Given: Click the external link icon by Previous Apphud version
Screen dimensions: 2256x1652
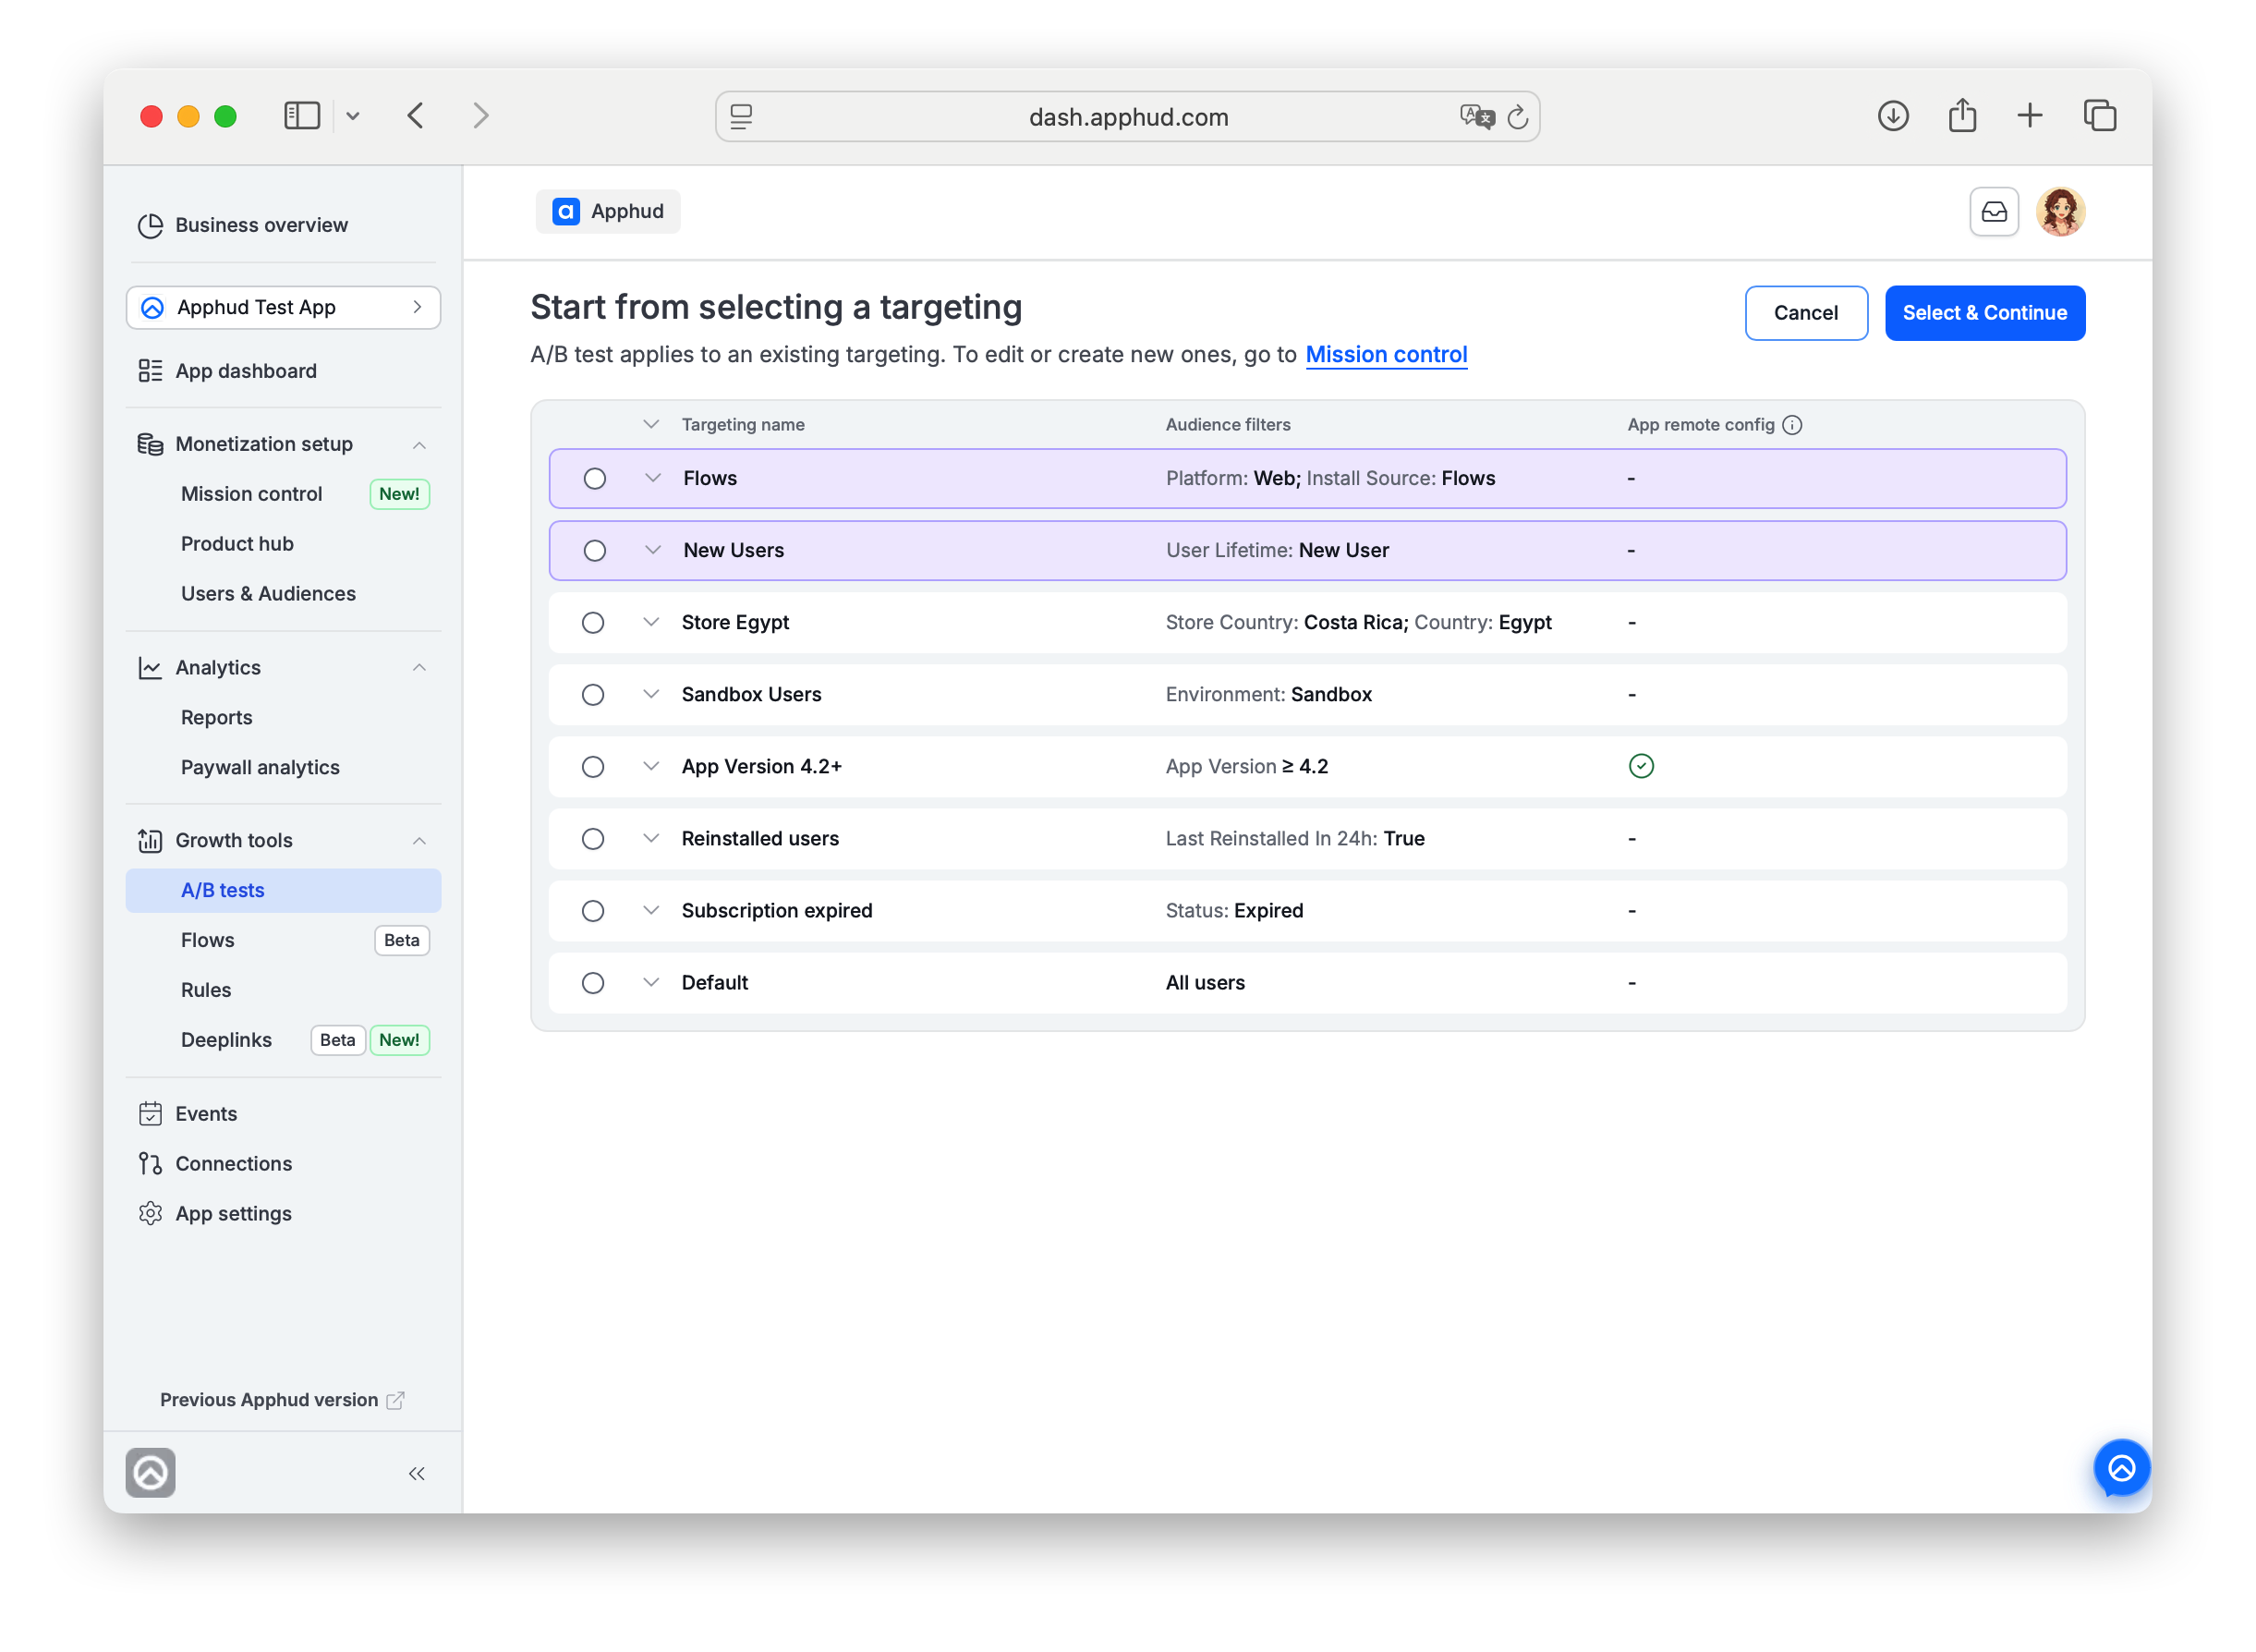Looking at the screenshot, I should tap(396, 1400).
